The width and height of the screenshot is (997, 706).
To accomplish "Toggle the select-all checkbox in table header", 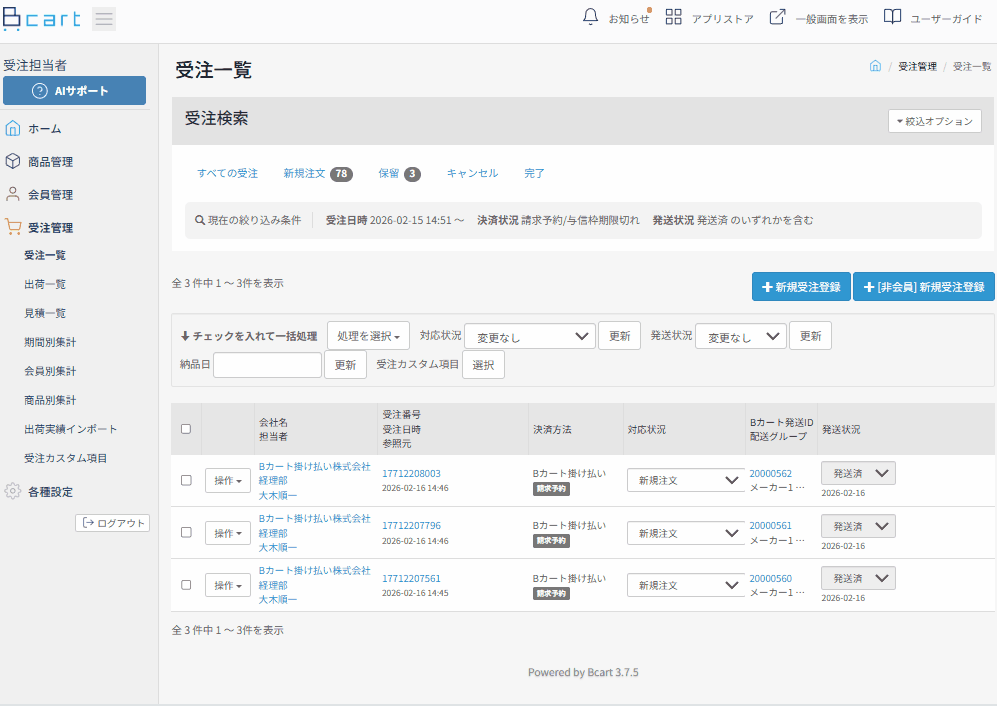I will coord(186,429).
